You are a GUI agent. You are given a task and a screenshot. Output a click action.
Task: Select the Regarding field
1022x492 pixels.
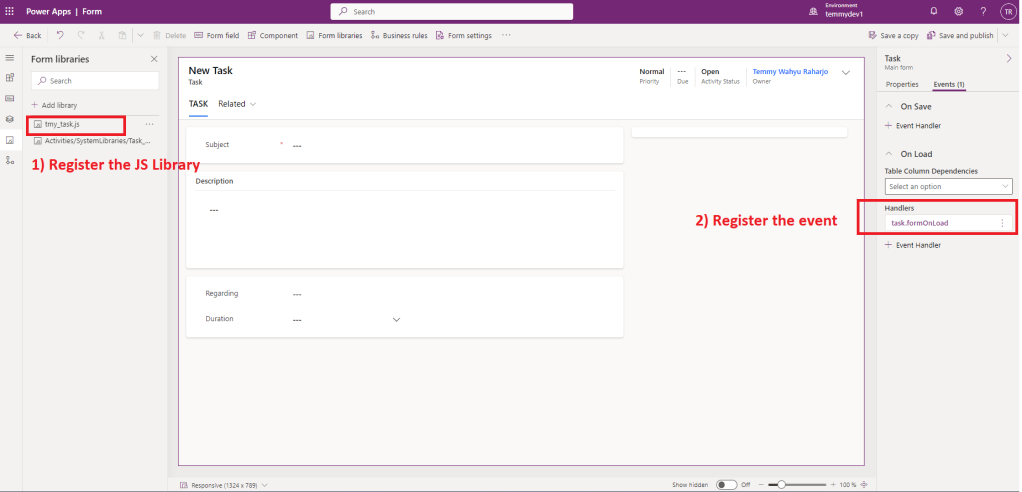pyautogui.click(x=405, y=294)
